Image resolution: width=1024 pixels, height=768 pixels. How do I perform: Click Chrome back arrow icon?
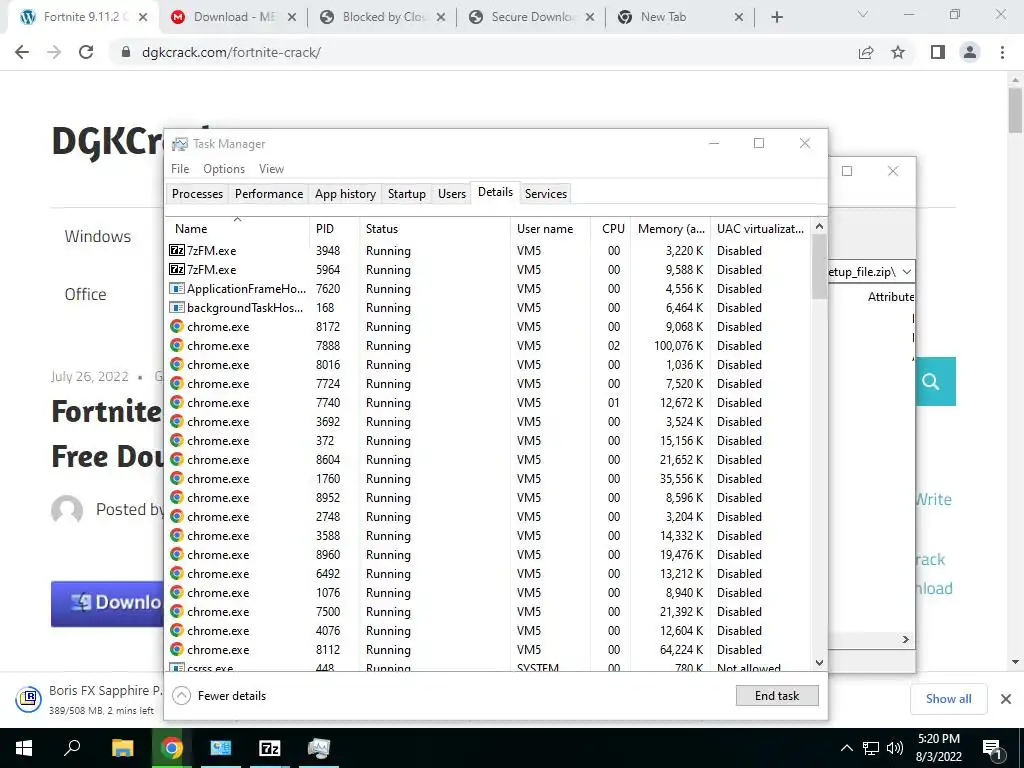click(x=22, y=52)
